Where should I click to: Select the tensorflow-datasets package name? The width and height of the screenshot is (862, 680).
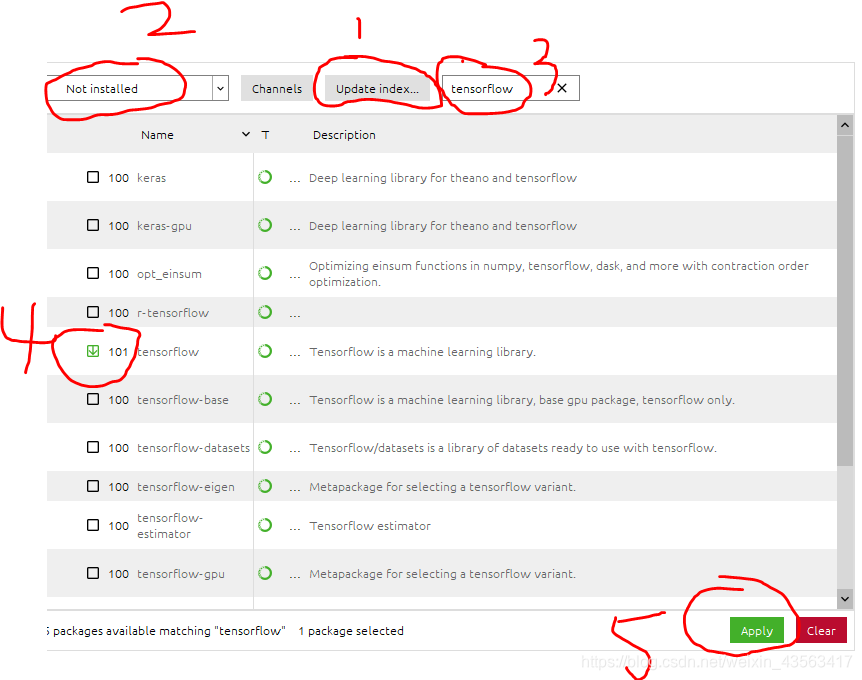point(194,447)
